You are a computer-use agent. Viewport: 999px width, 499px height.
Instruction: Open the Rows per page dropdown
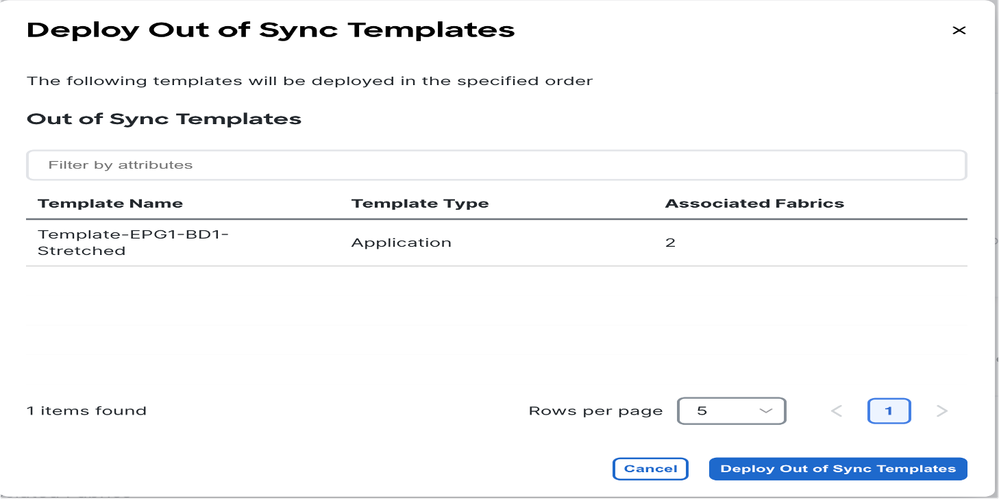tap(731, 411)
